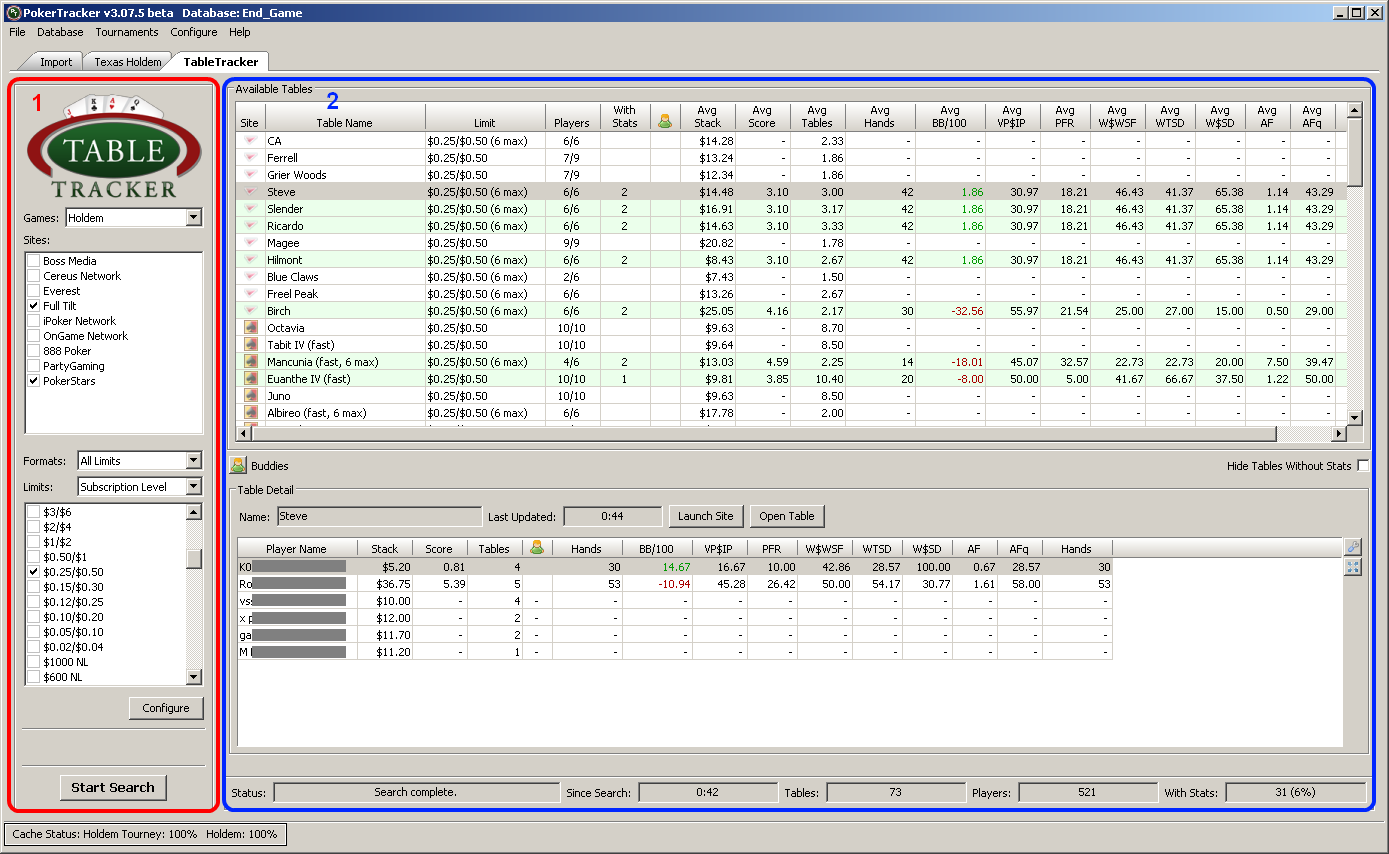Image resolution: width=1389 pixels, height=854 pixels.
Task: Toggle Hide Tables Without Stats checkbox
Action: tap(1363, 466)
